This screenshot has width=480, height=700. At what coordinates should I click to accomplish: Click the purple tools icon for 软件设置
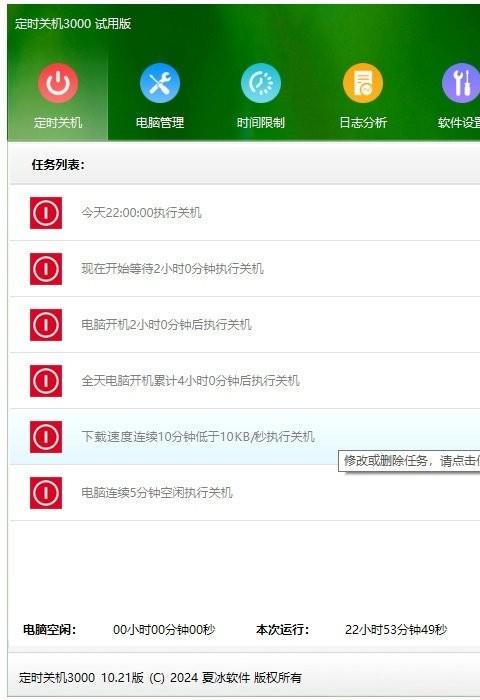461,83
